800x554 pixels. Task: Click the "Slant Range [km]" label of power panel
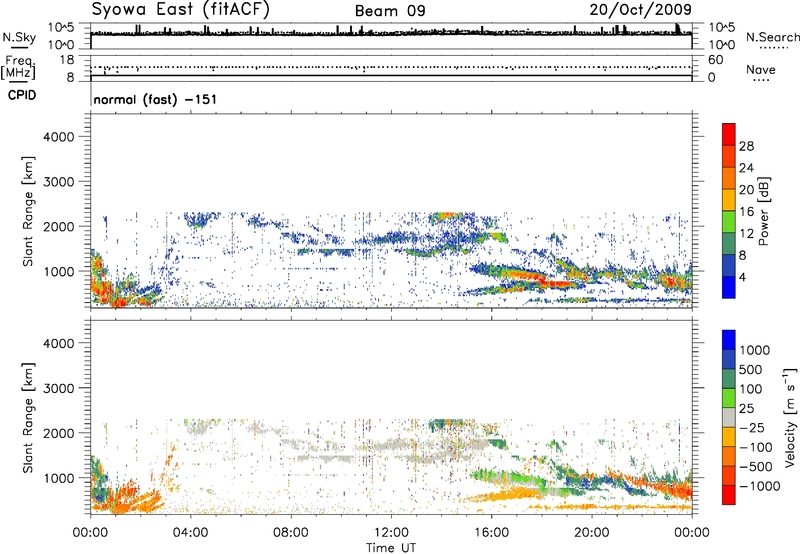[x=28, y=211]
